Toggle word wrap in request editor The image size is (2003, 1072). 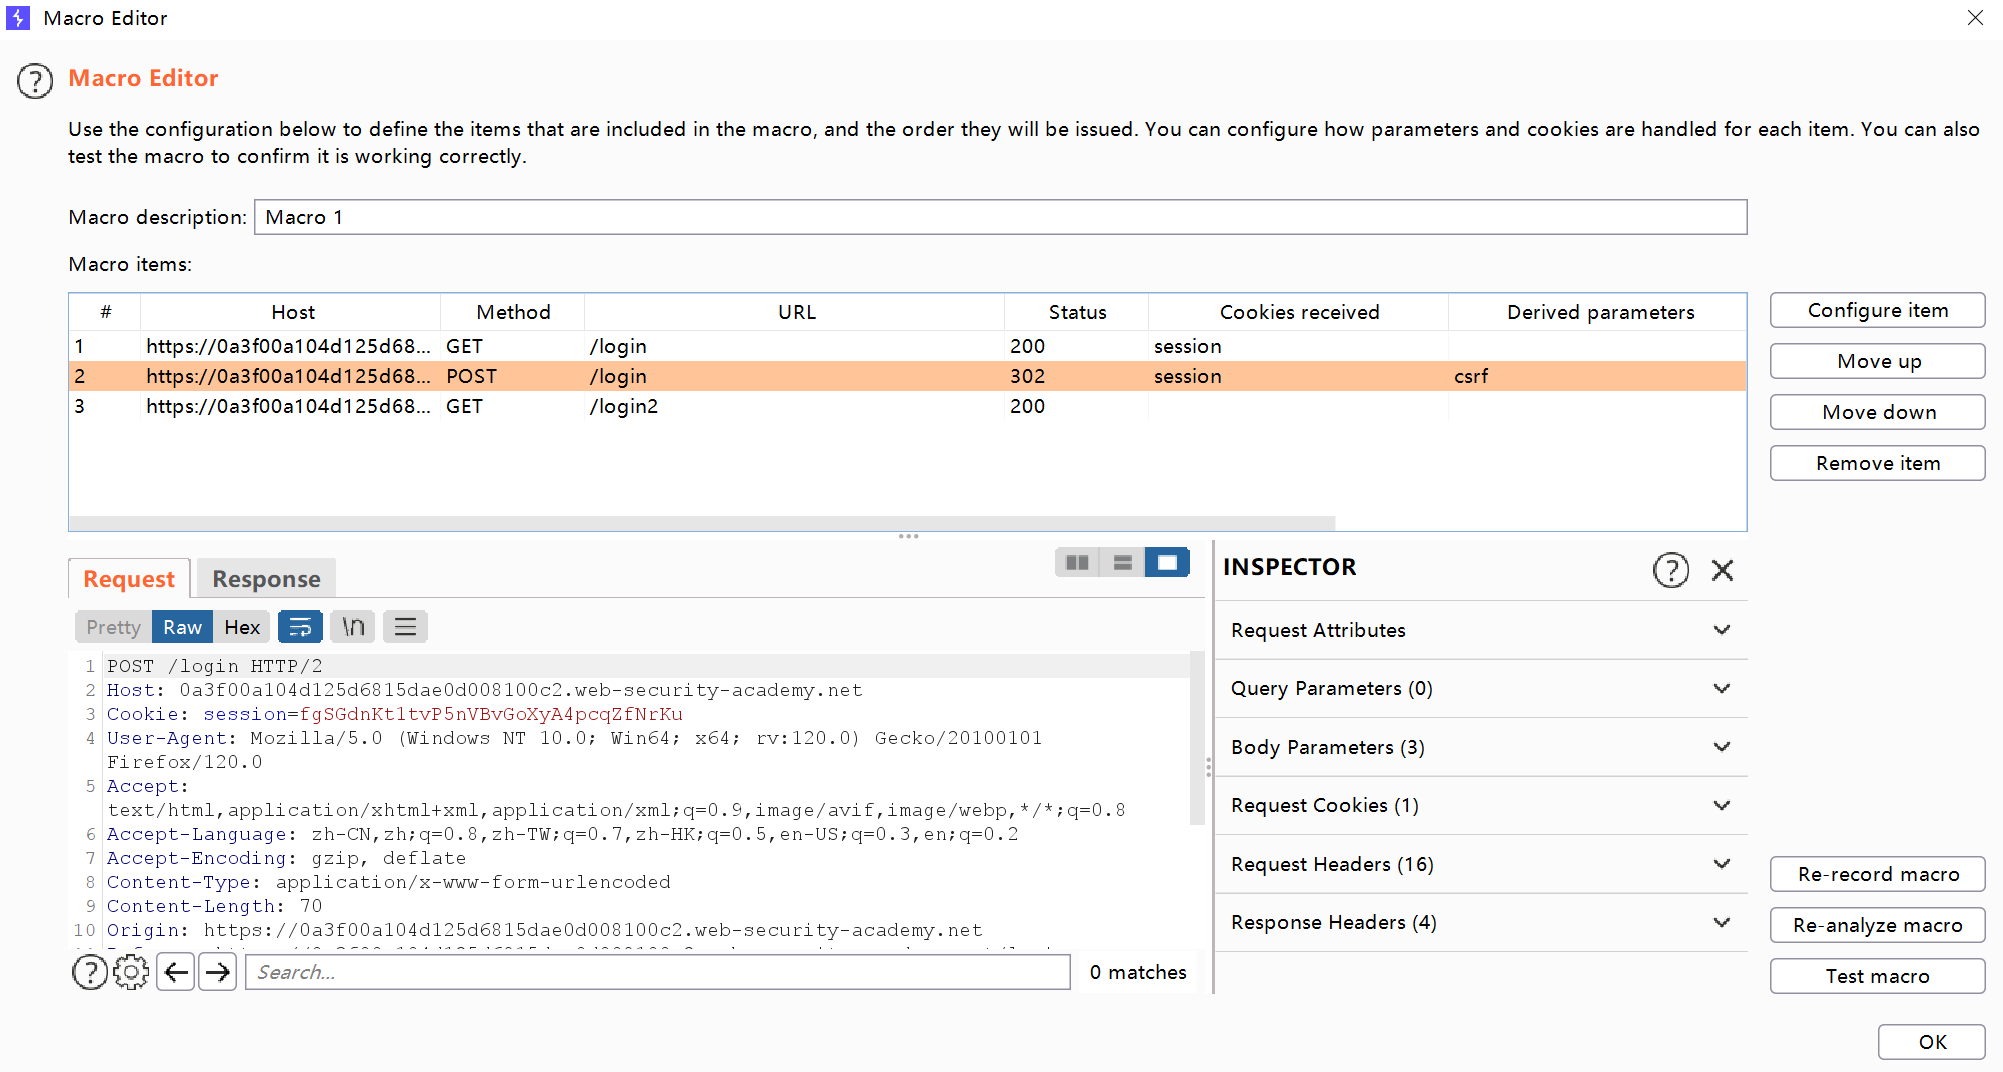pos(300,627)
